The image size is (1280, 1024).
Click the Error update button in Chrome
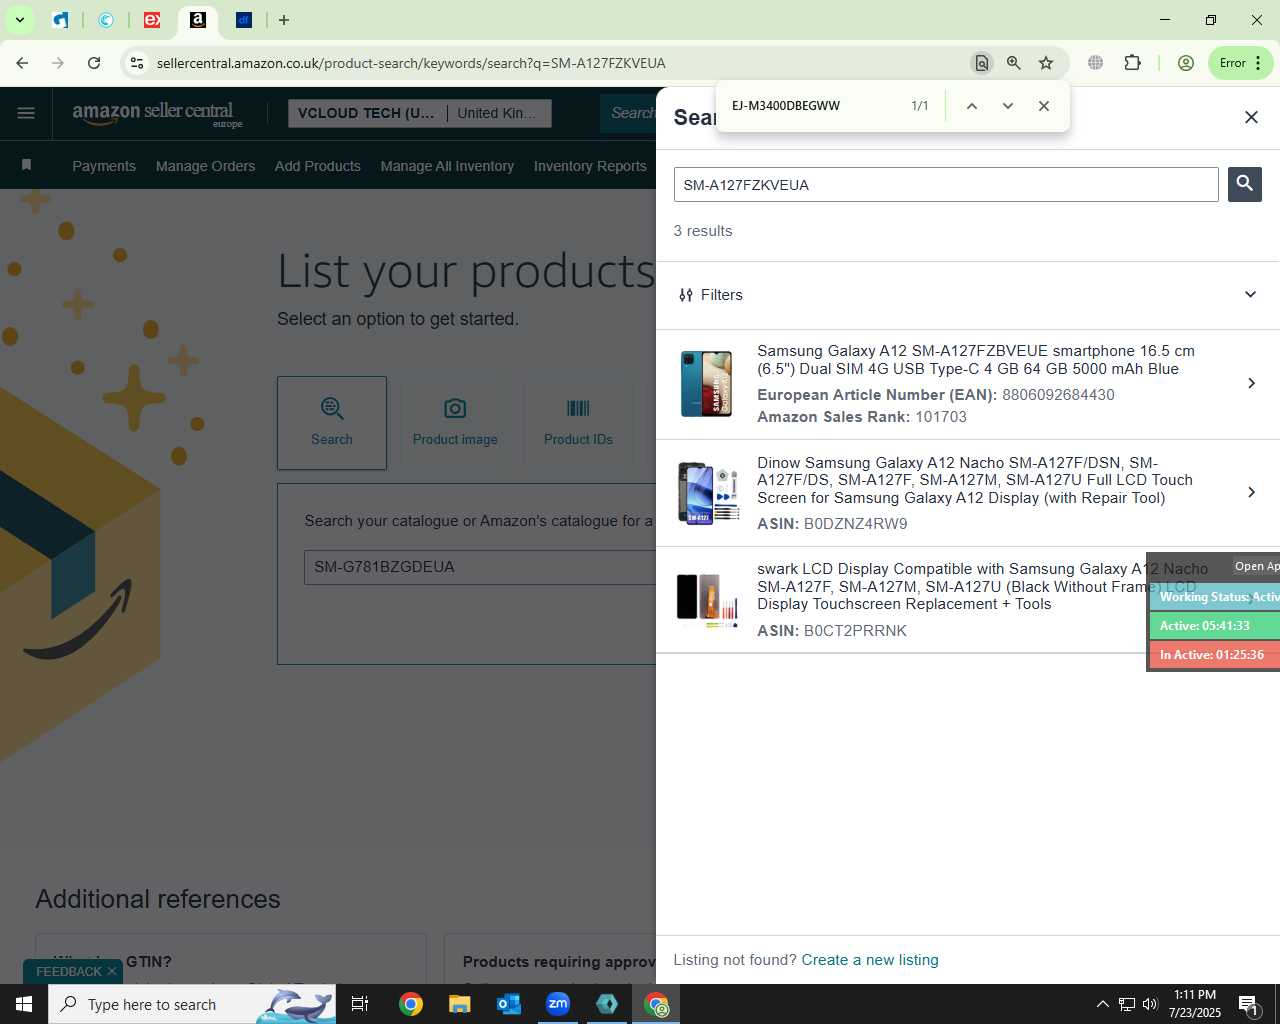pos(1240,63)
